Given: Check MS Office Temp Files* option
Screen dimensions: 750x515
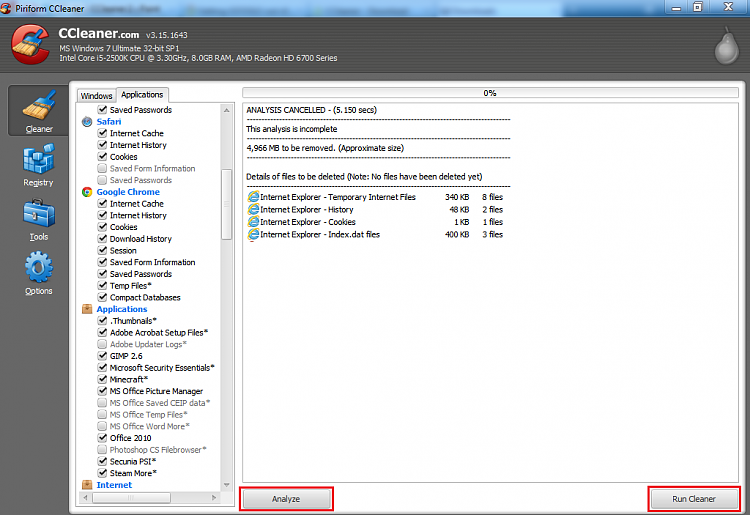Looking at the screenshot, I should point(102,414).
